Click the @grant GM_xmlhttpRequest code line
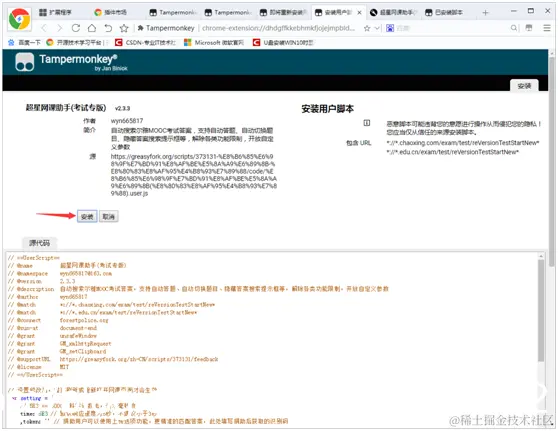558x431 pixels. pyautogui.click(x=59, y=344)
